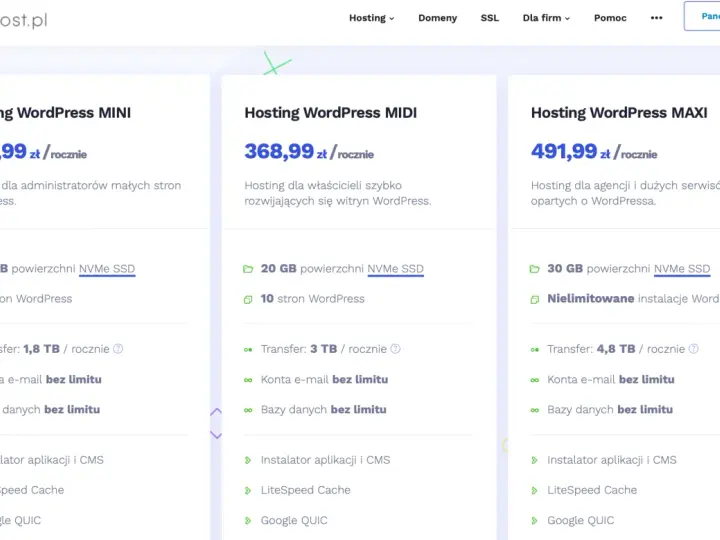The height and width of the screenshot is (540, 720).
Task: Select the Hosting WordPress MINI heading
Action: pyautogui.click(x=65, y=113)
